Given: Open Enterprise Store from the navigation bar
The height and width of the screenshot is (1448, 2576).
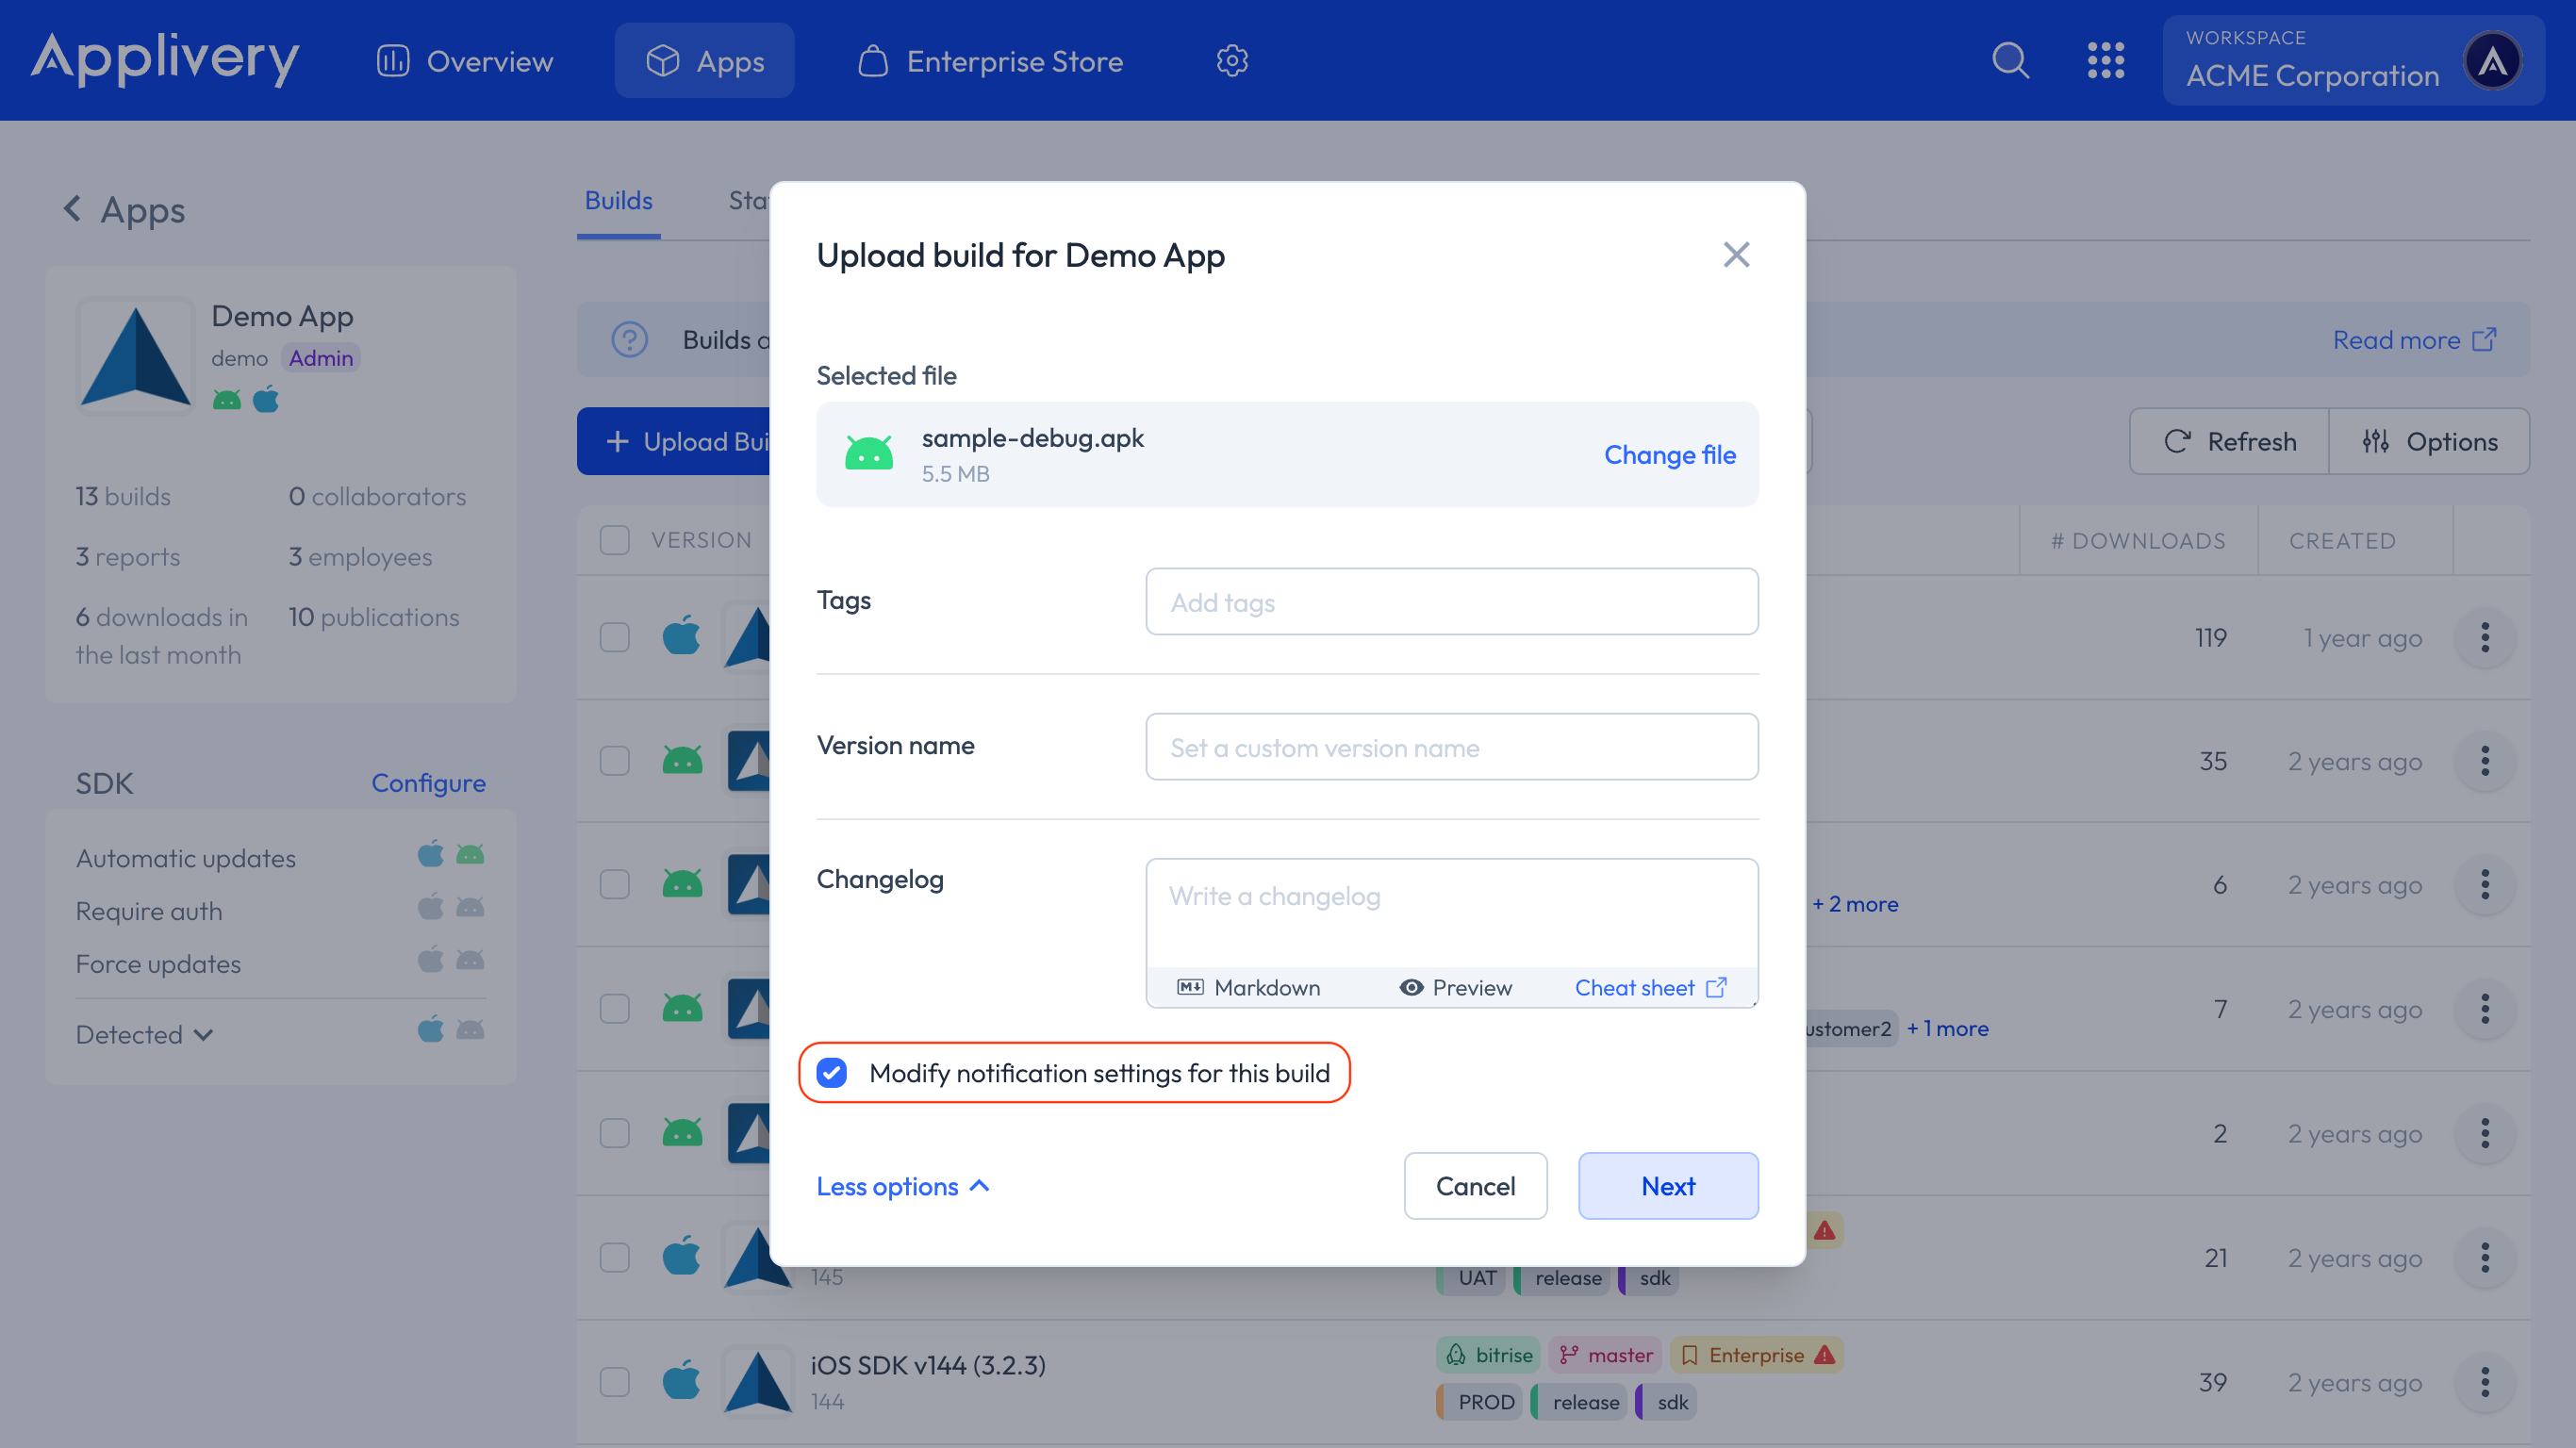Looking at the screenshot, I should coord(990,60).
